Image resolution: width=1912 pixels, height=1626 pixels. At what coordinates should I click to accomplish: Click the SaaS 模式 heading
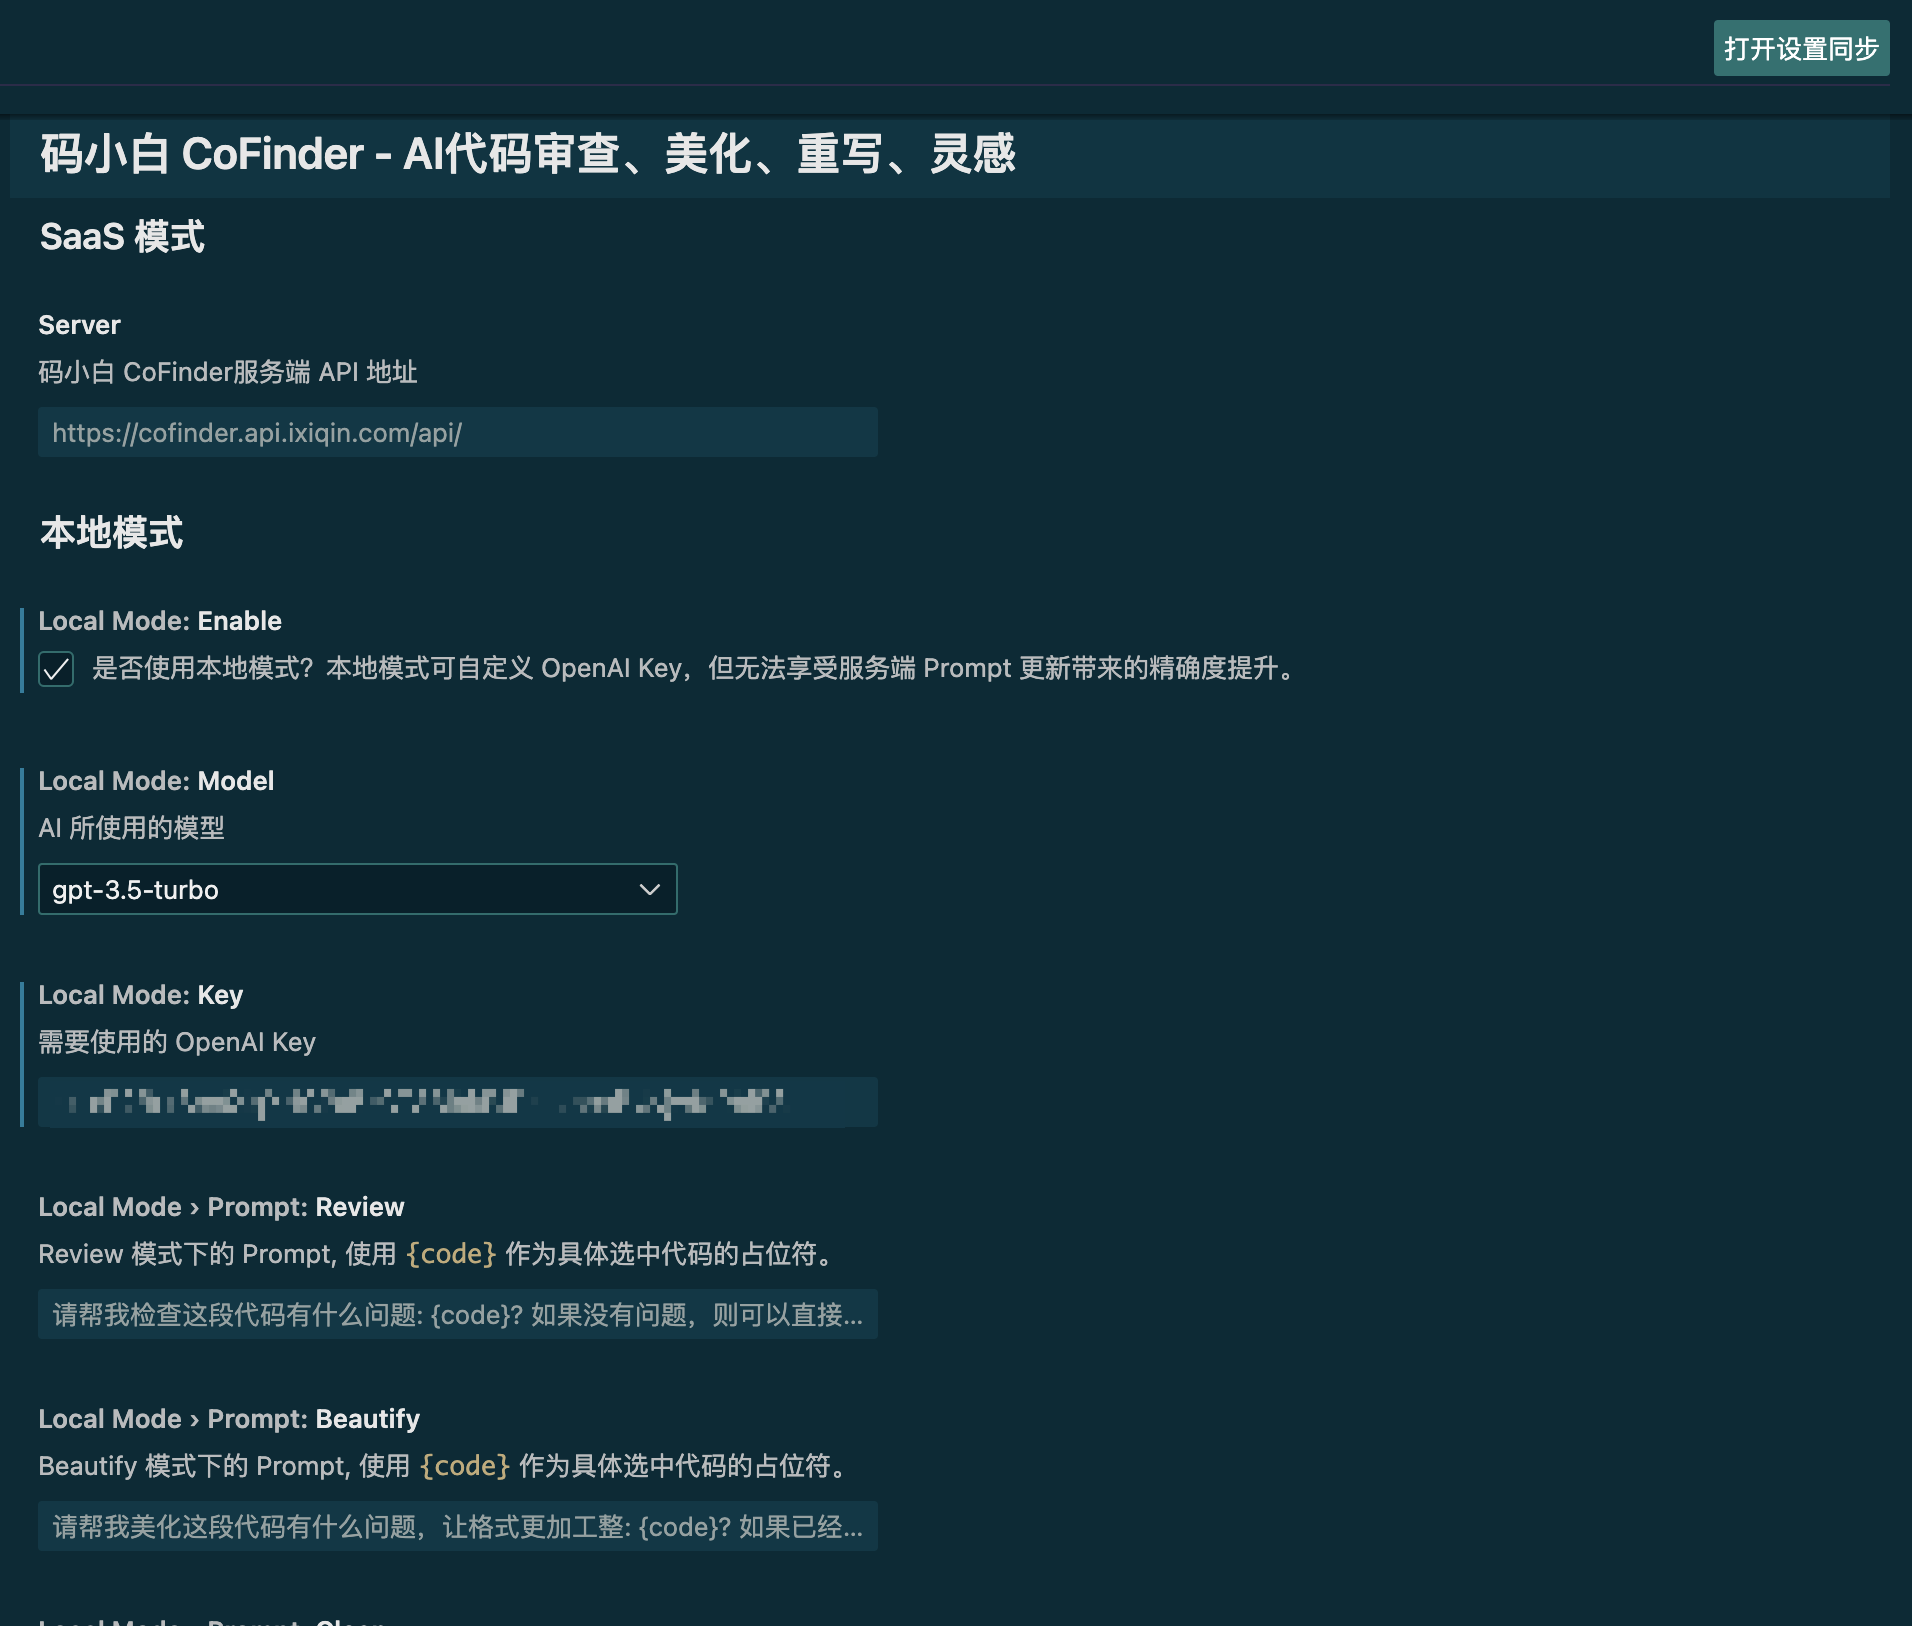tap(122, 237)
